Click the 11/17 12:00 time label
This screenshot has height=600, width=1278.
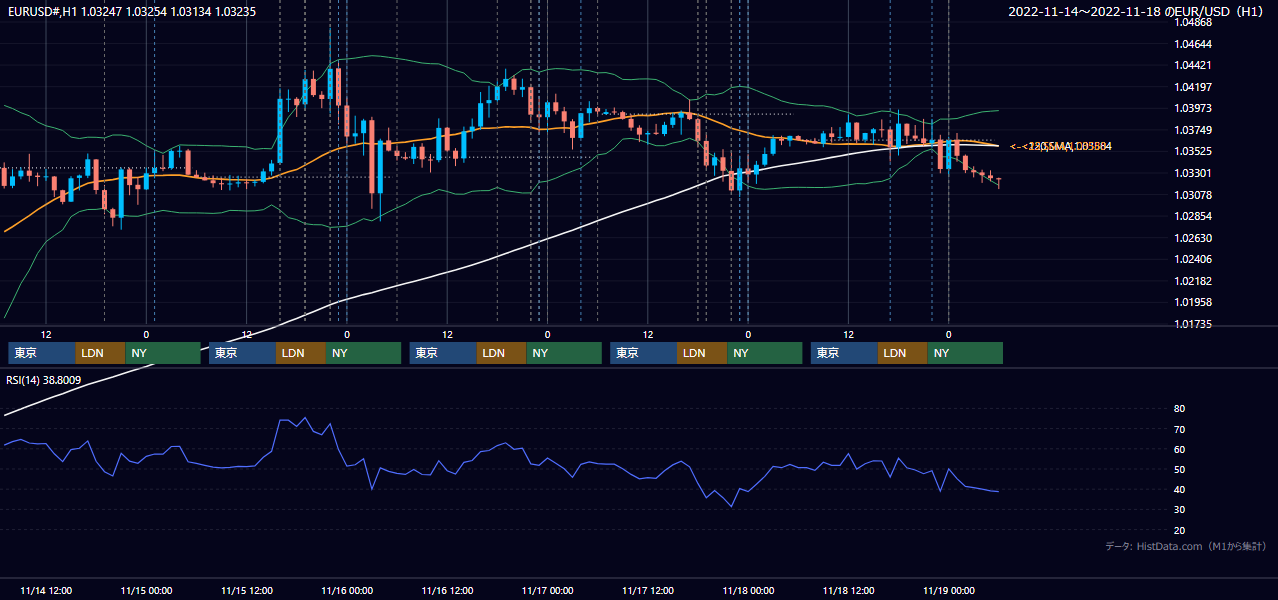(648, 590)
